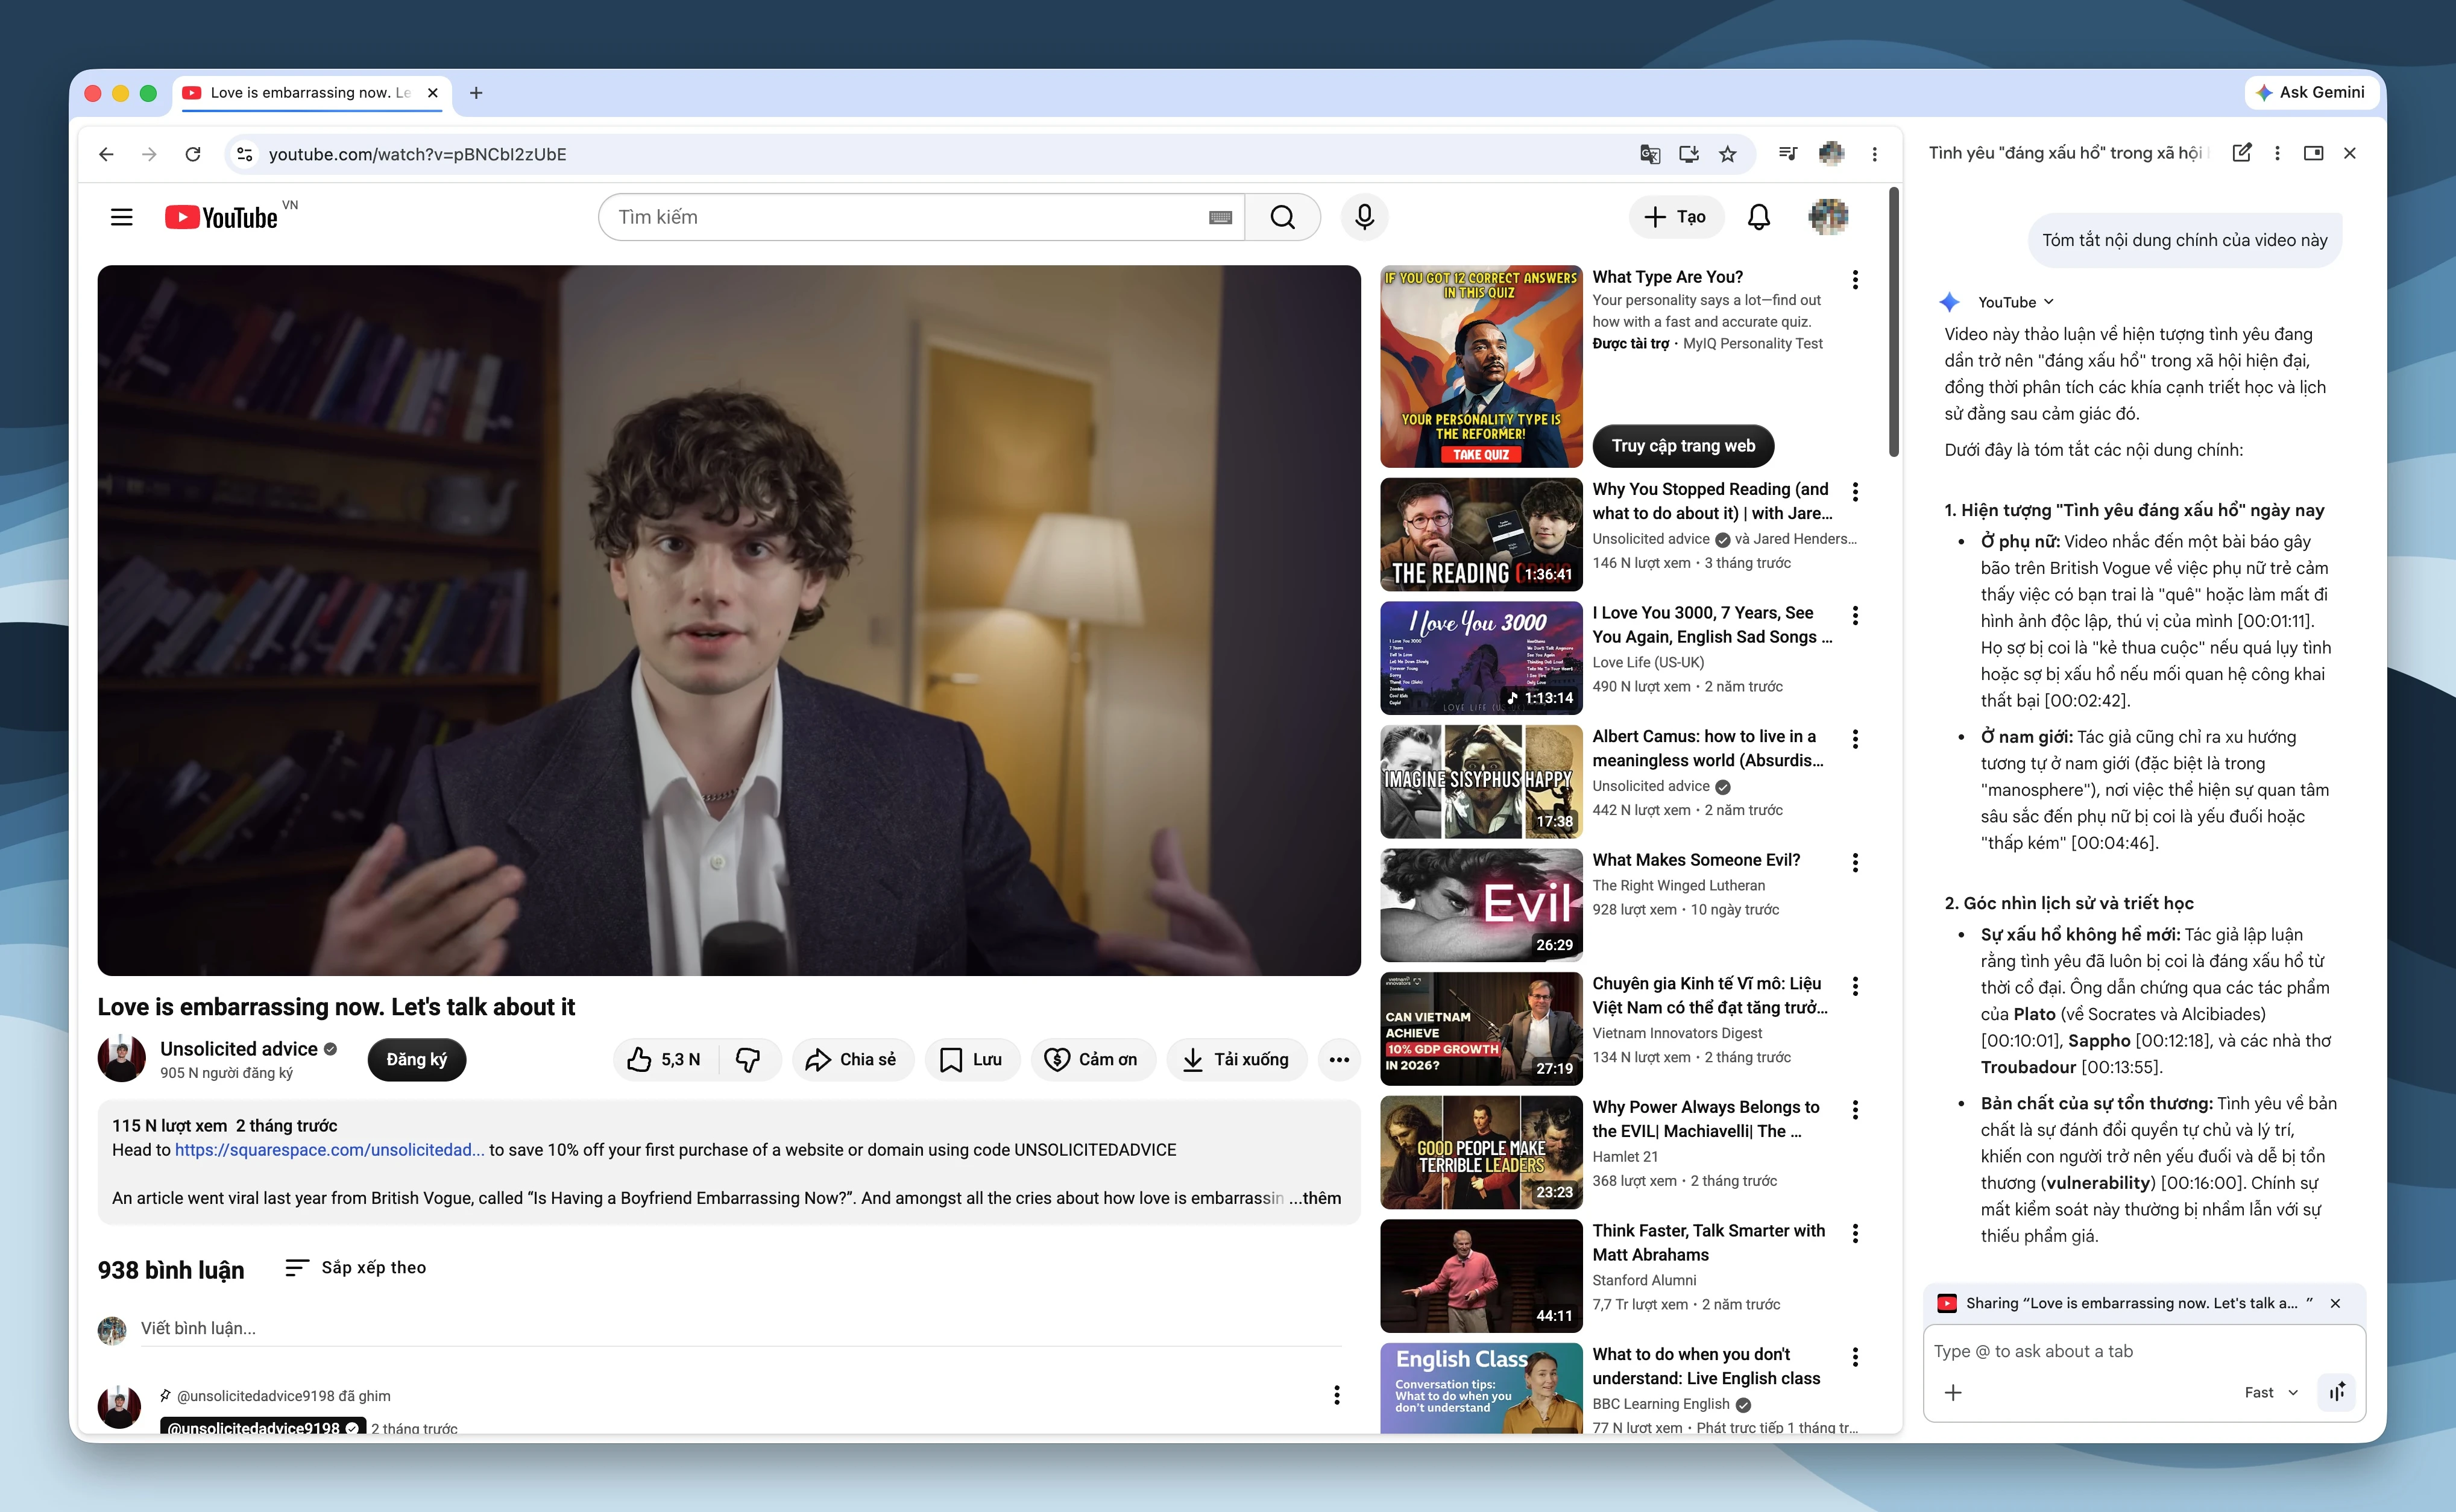Screen dimensions: 2456x1512
Task: Dislike the video with the thumbs-down
Action: click(749, 1059)
